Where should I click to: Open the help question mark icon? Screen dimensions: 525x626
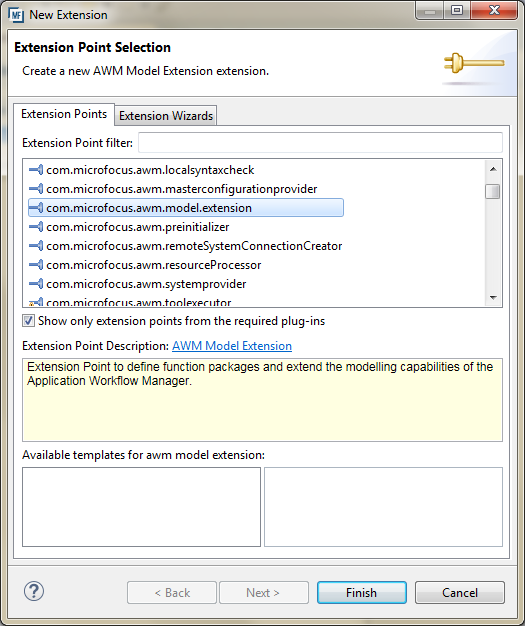coord(34,591)
